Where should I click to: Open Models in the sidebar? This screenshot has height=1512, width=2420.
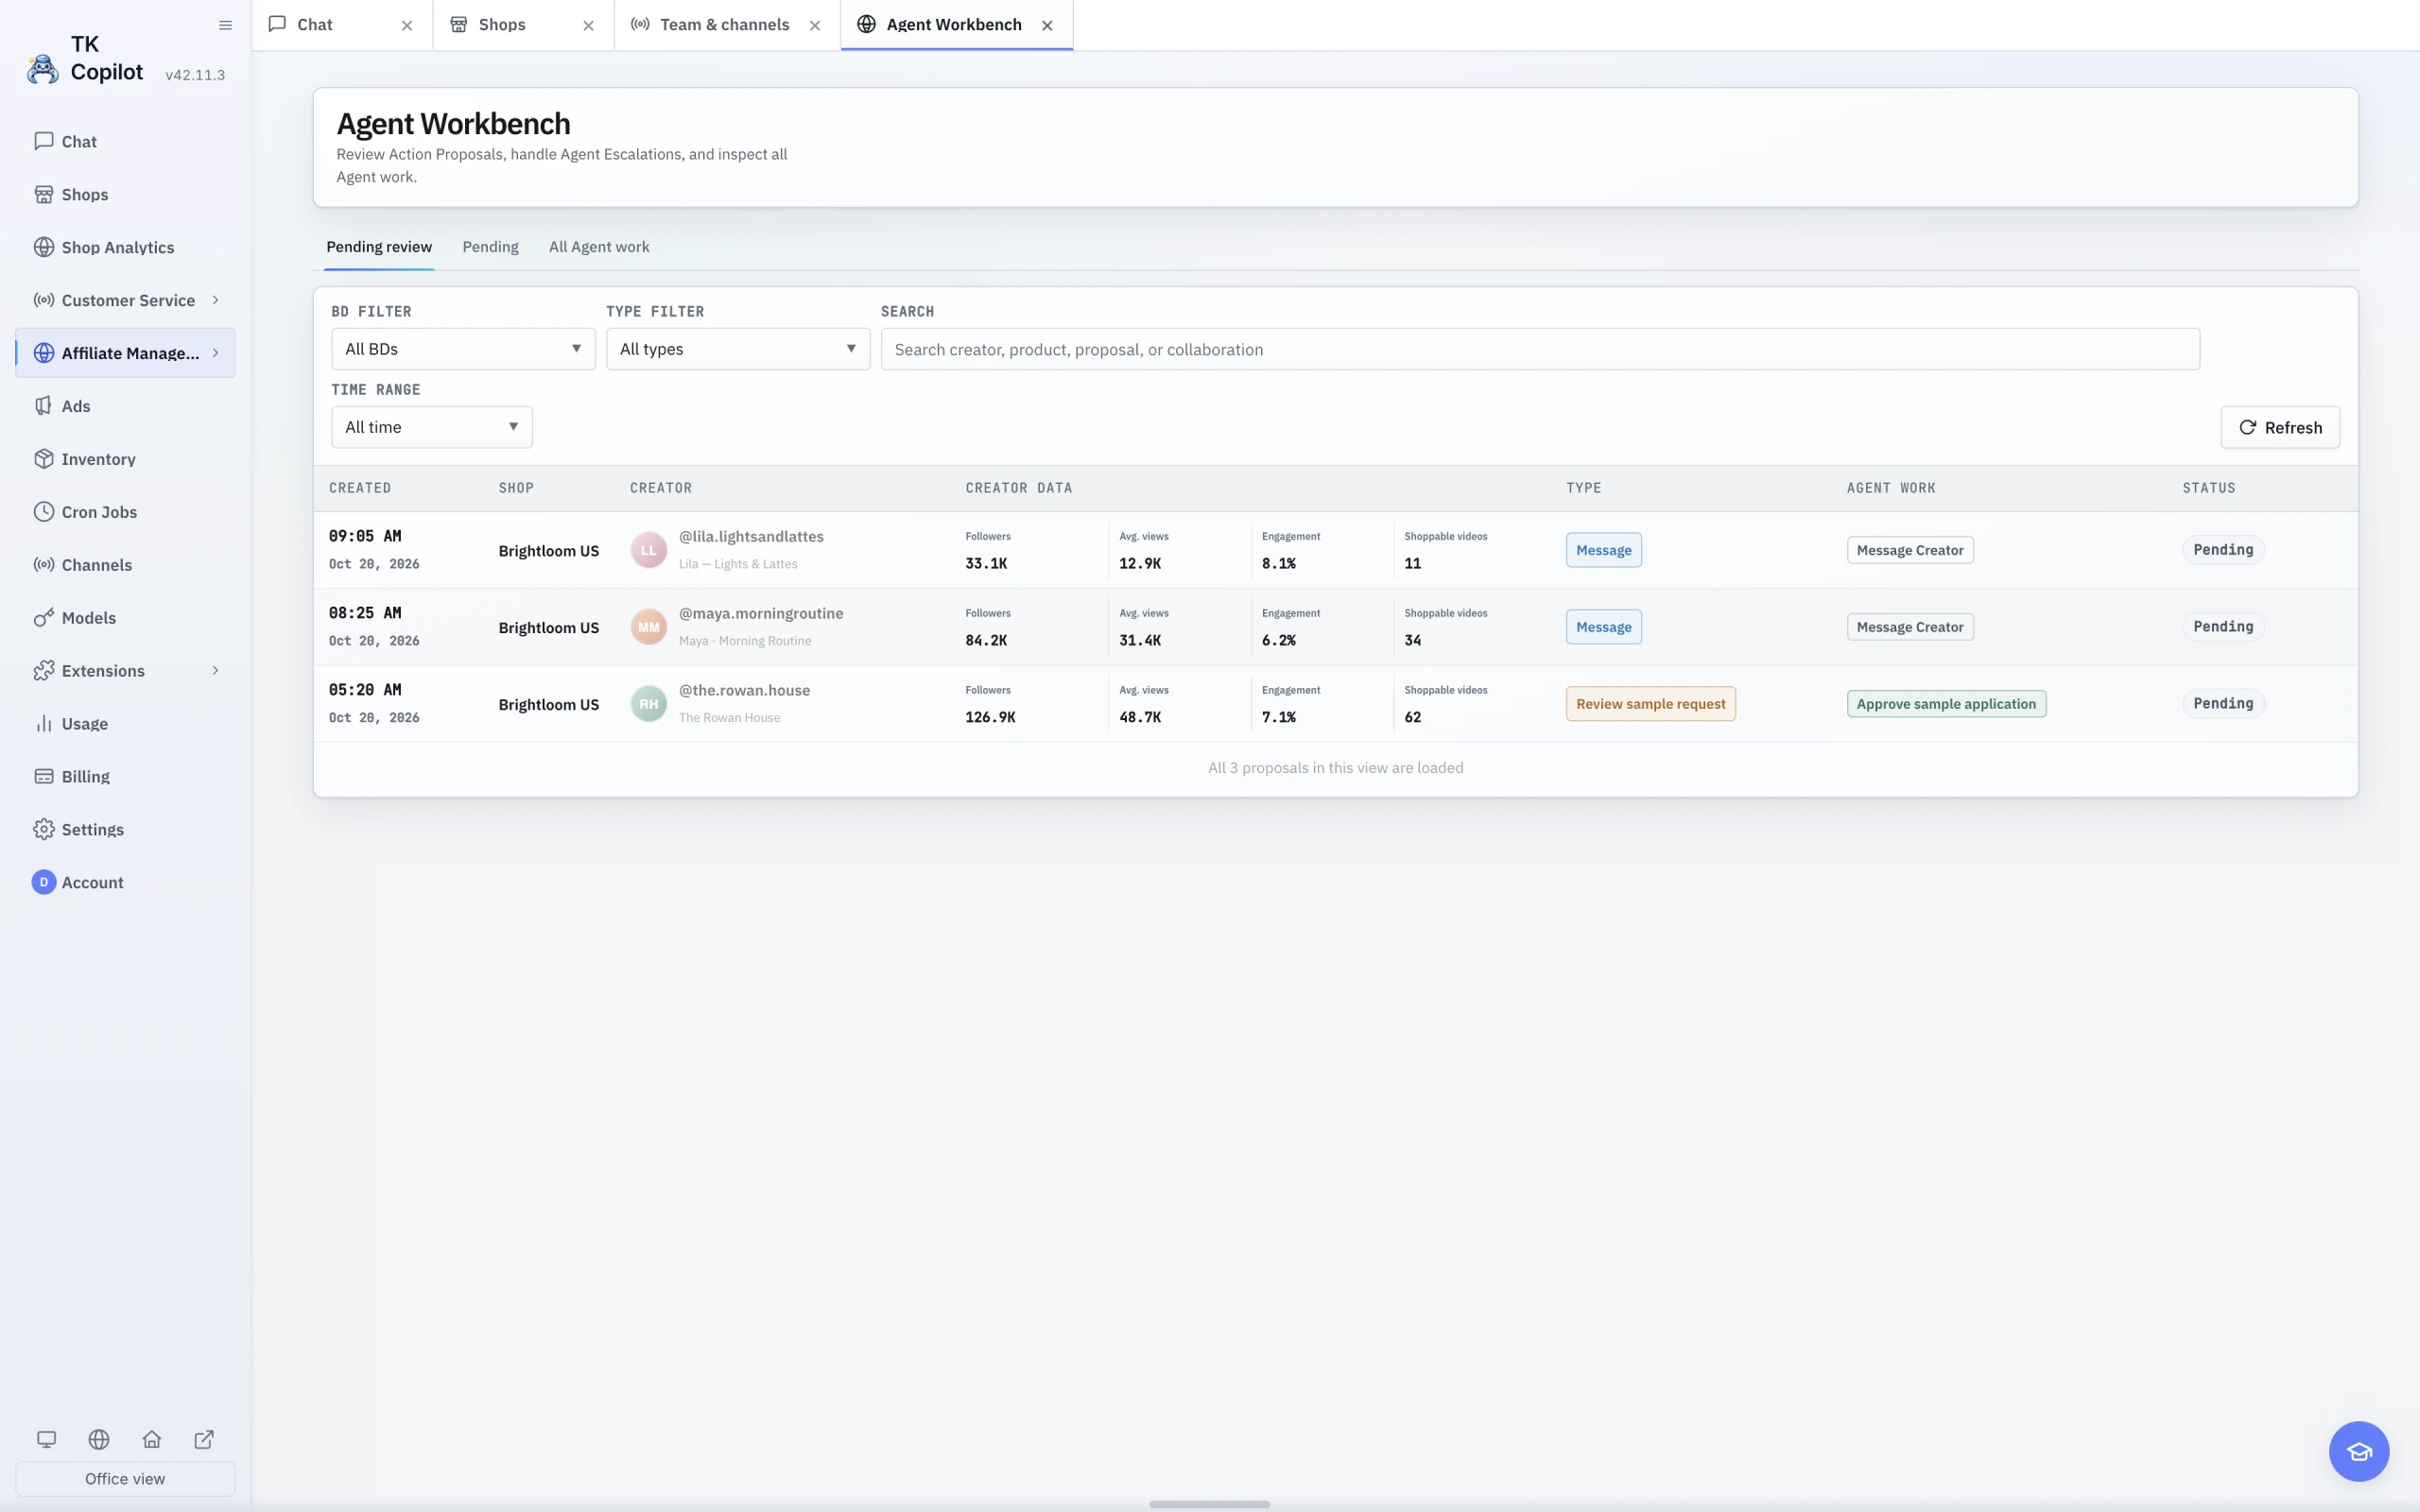(x=125, y=618)
